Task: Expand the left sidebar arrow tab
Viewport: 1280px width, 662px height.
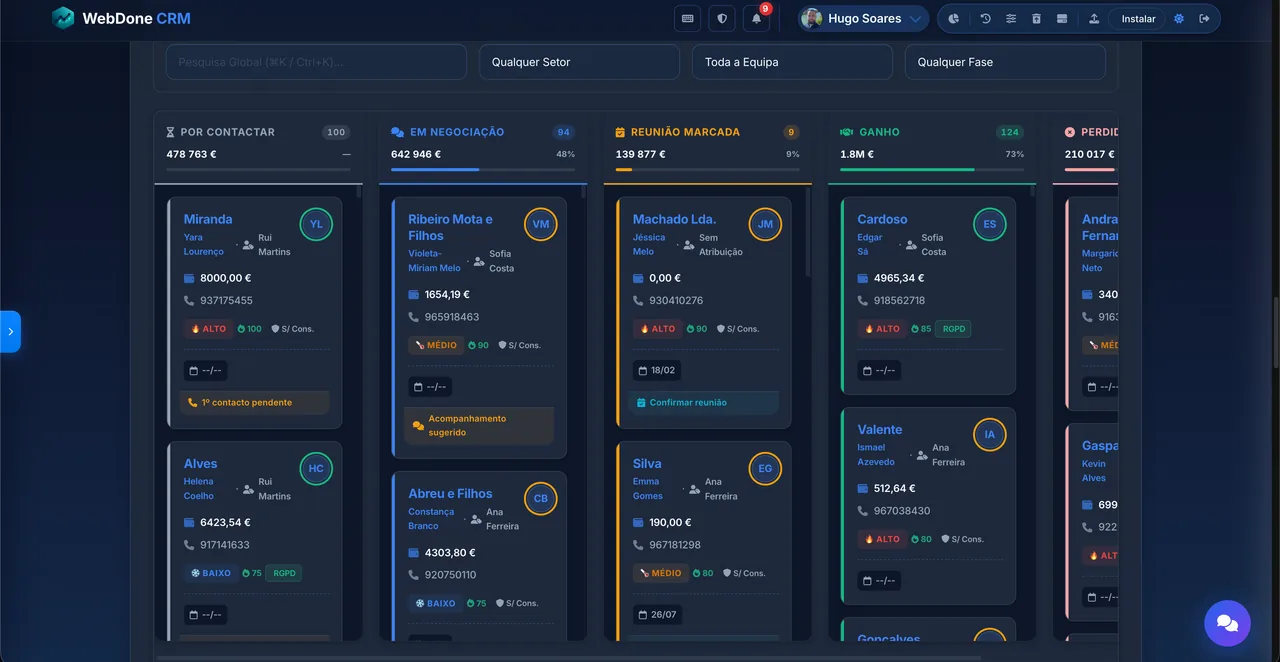Action: click(x=10, y=331)
